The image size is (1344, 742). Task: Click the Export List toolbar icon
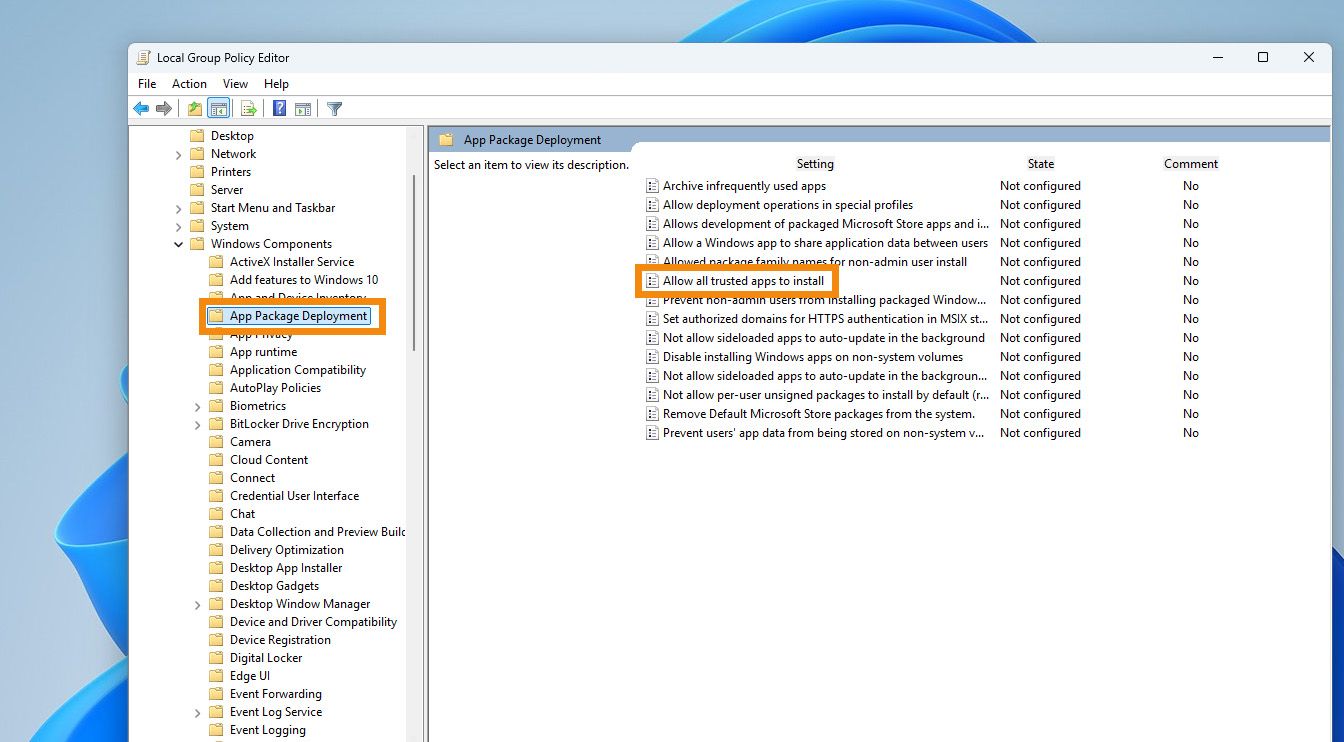coord(248,108)
